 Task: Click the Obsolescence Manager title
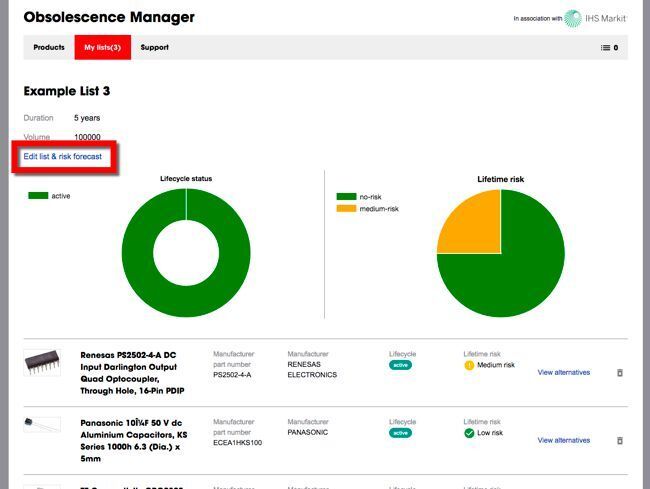pyautogui.click(x=109, y=17)
